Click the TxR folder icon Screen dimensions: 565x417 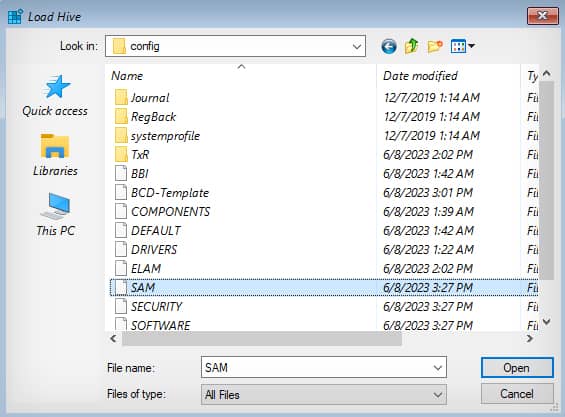coord(121,155)
